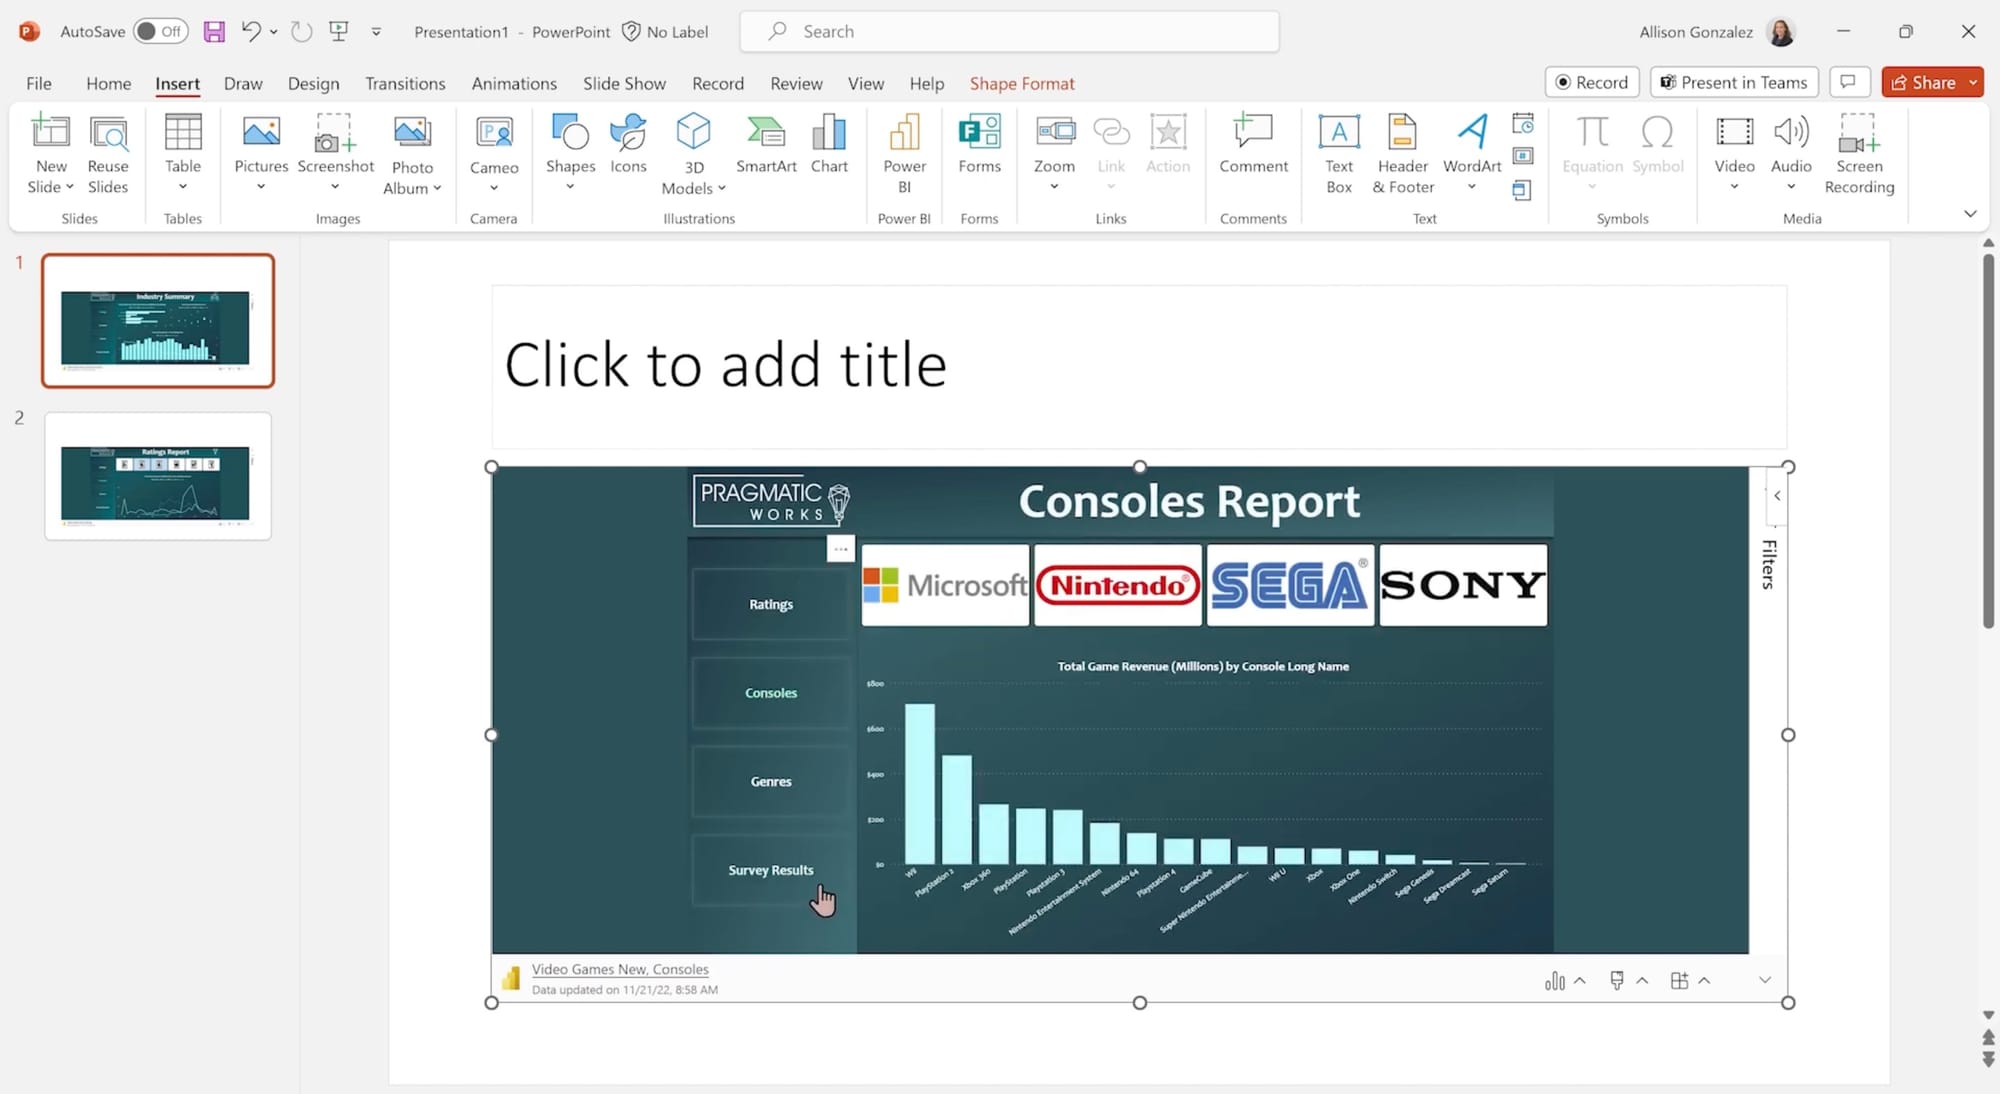Add a Comment
Screen dimensions: 2000x1094
point(1253,143)
